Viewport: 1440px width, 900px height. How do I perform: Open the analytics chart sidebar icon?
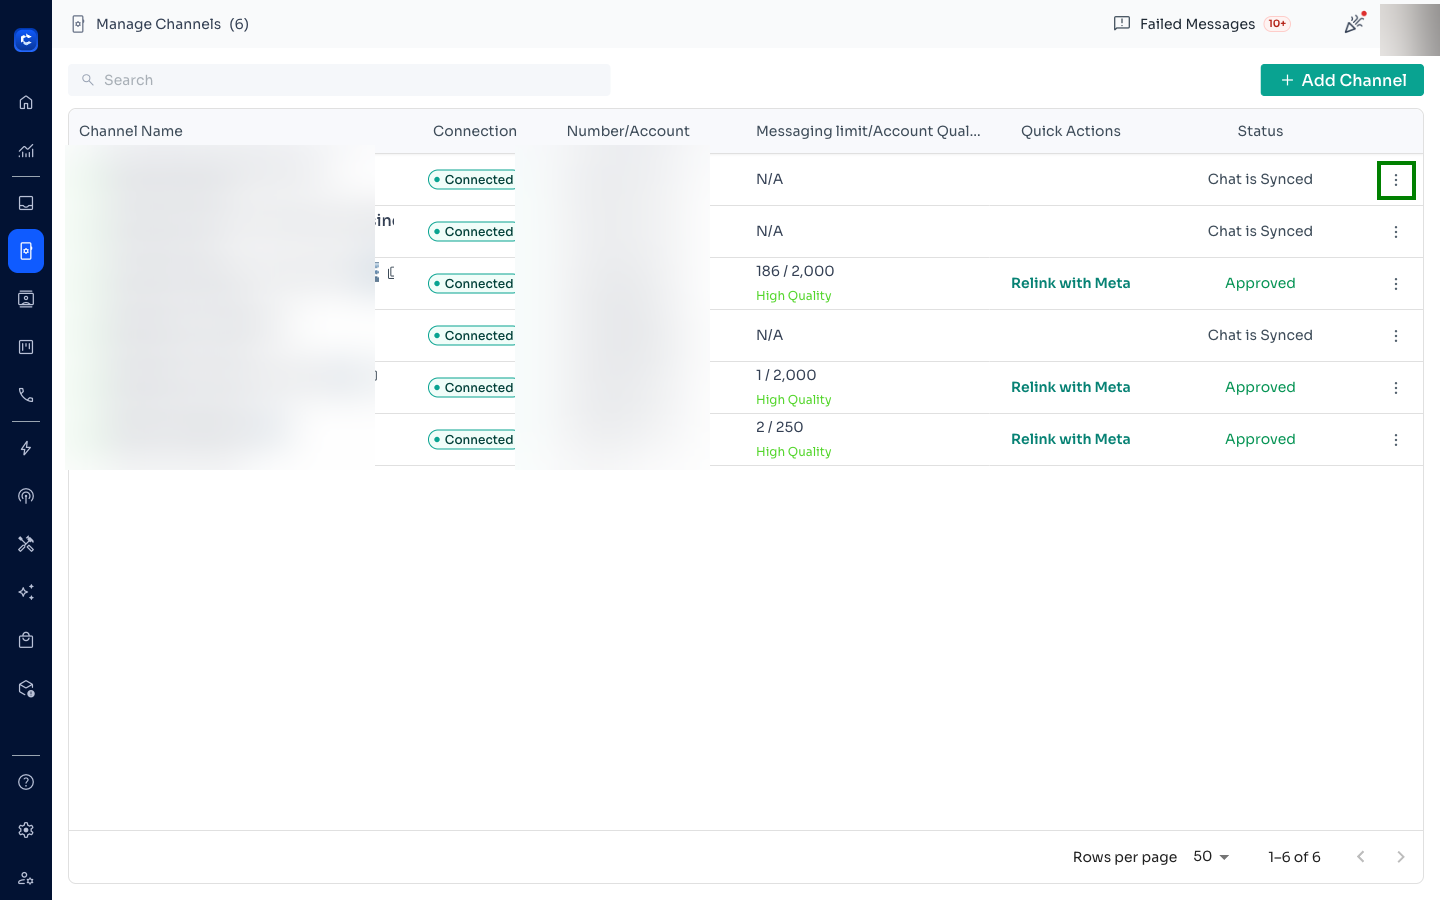(x=26, y=151)
